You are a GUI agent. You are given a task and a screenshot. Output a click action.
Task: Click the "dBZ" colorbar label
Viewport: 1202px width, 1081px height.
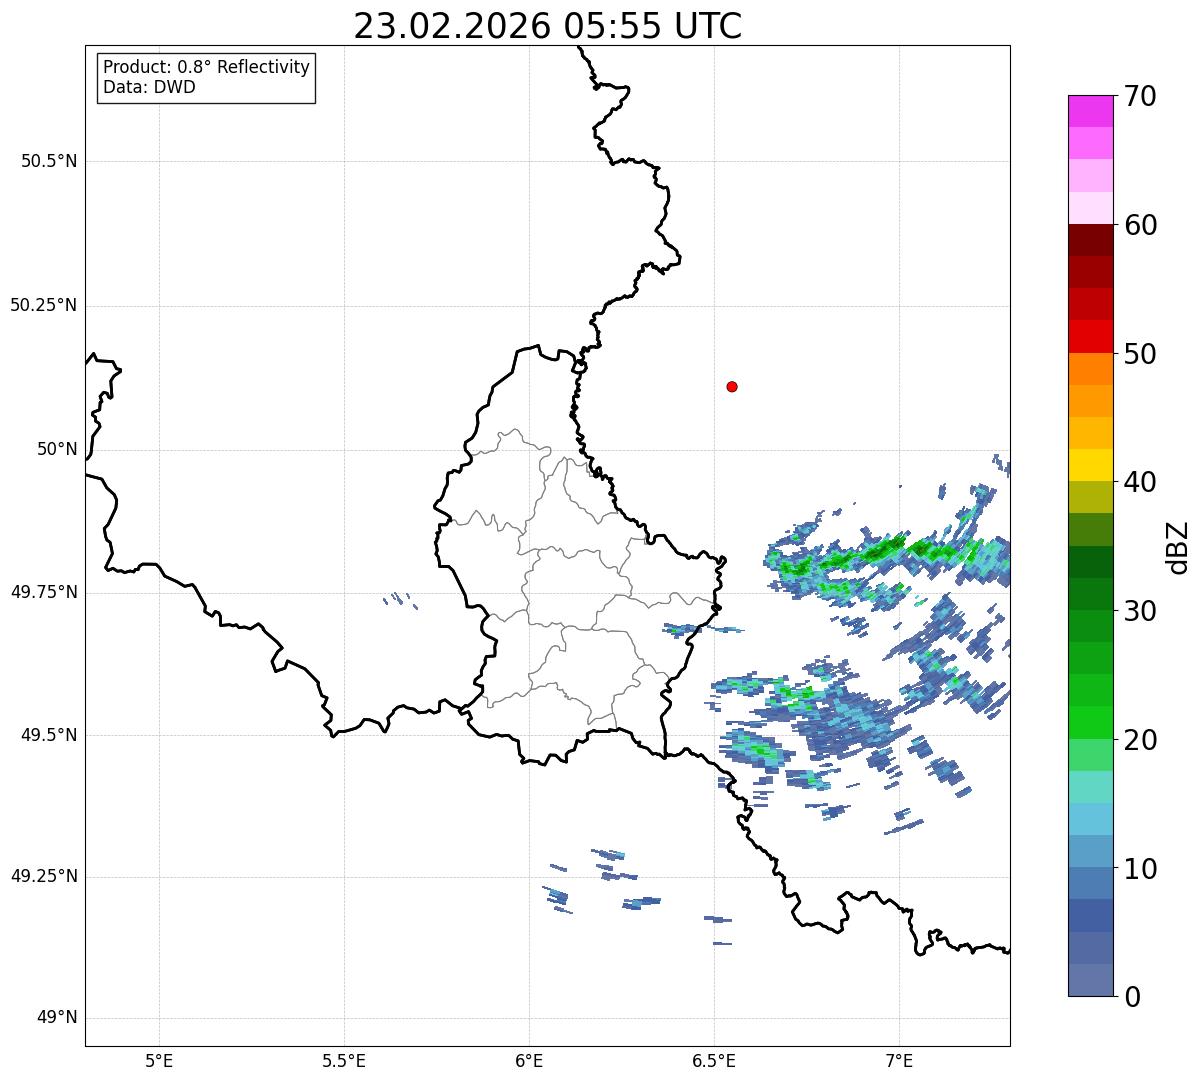1178,546
